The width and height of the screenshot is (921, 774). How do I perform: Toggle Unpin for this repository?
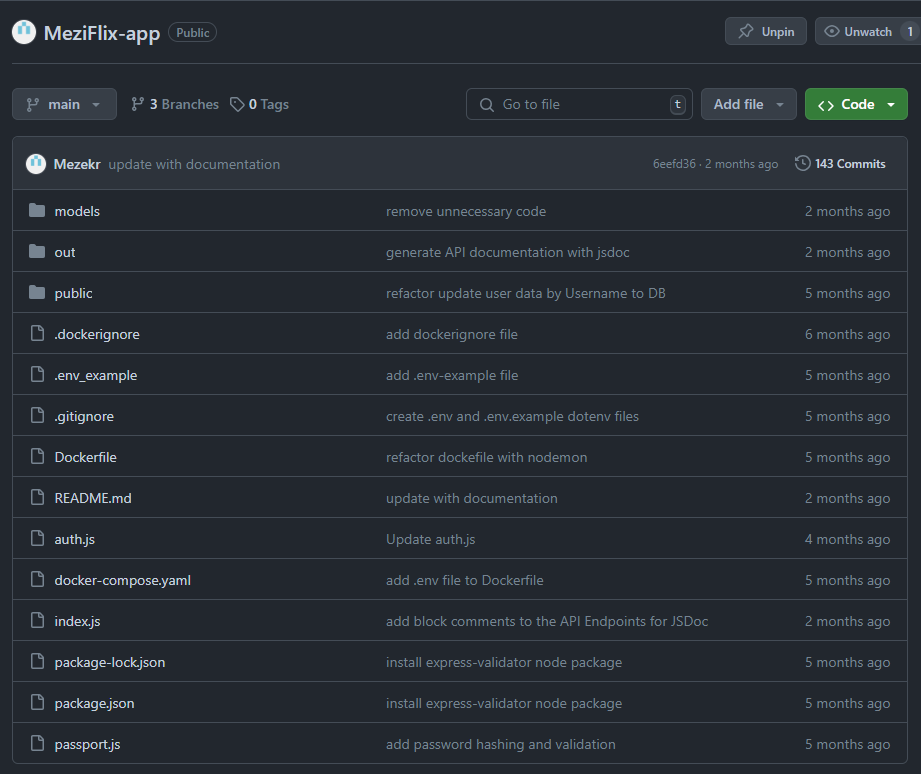766,32
